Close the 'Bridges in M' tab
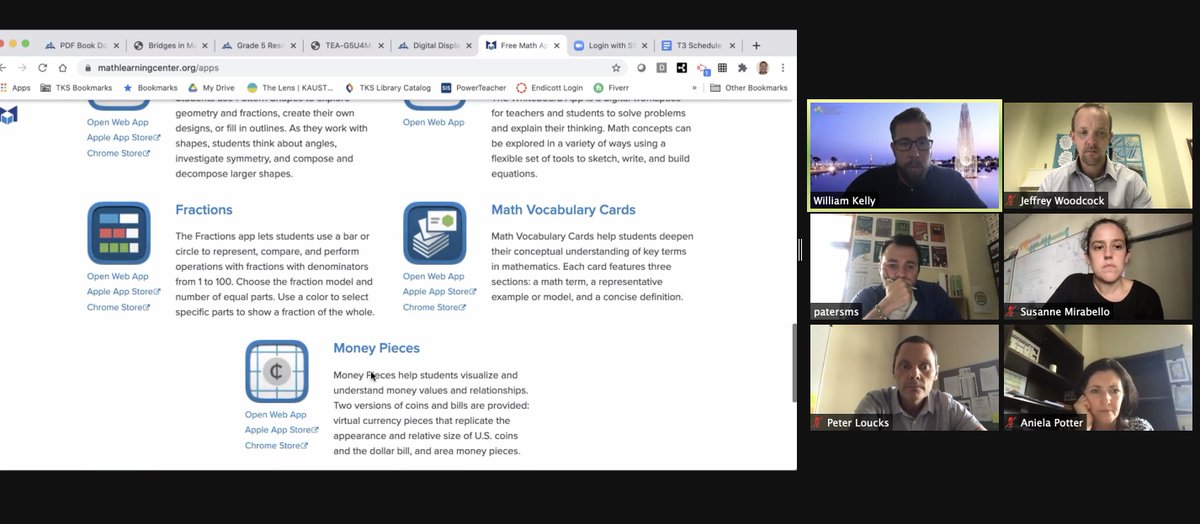The height and width of the screenshot is (524, 1200). 205,45
